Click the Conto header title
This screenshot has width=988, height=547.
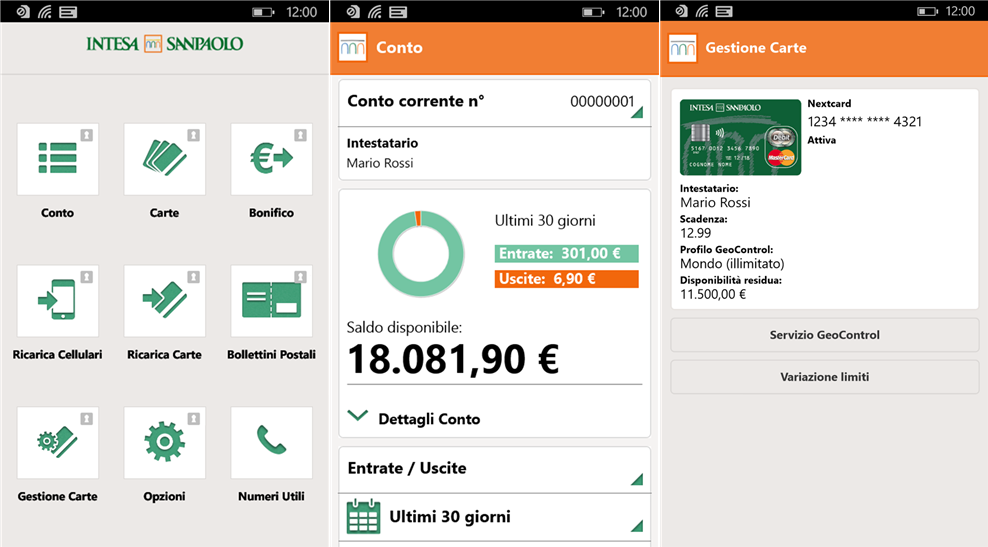(399, 48)
